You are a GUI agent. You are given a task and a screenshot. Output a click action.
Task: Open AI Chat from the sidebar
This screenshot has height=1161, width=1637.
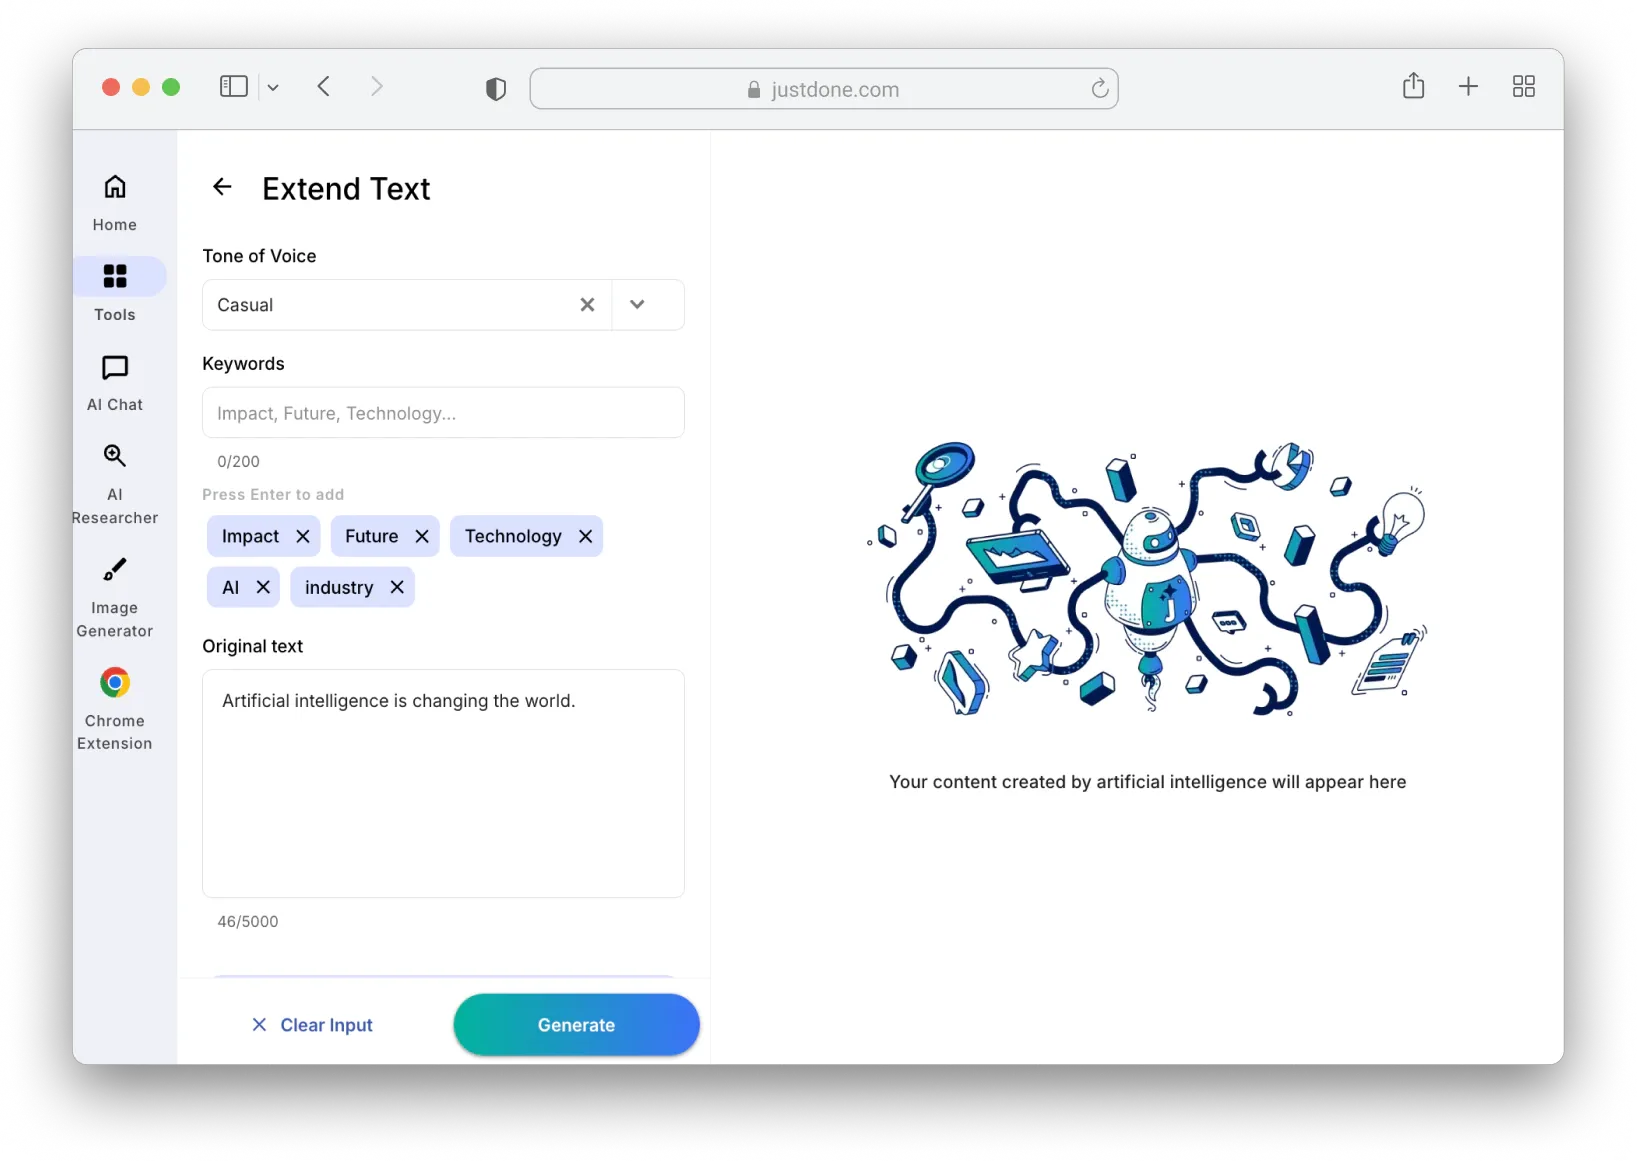(x=114, y=382)
